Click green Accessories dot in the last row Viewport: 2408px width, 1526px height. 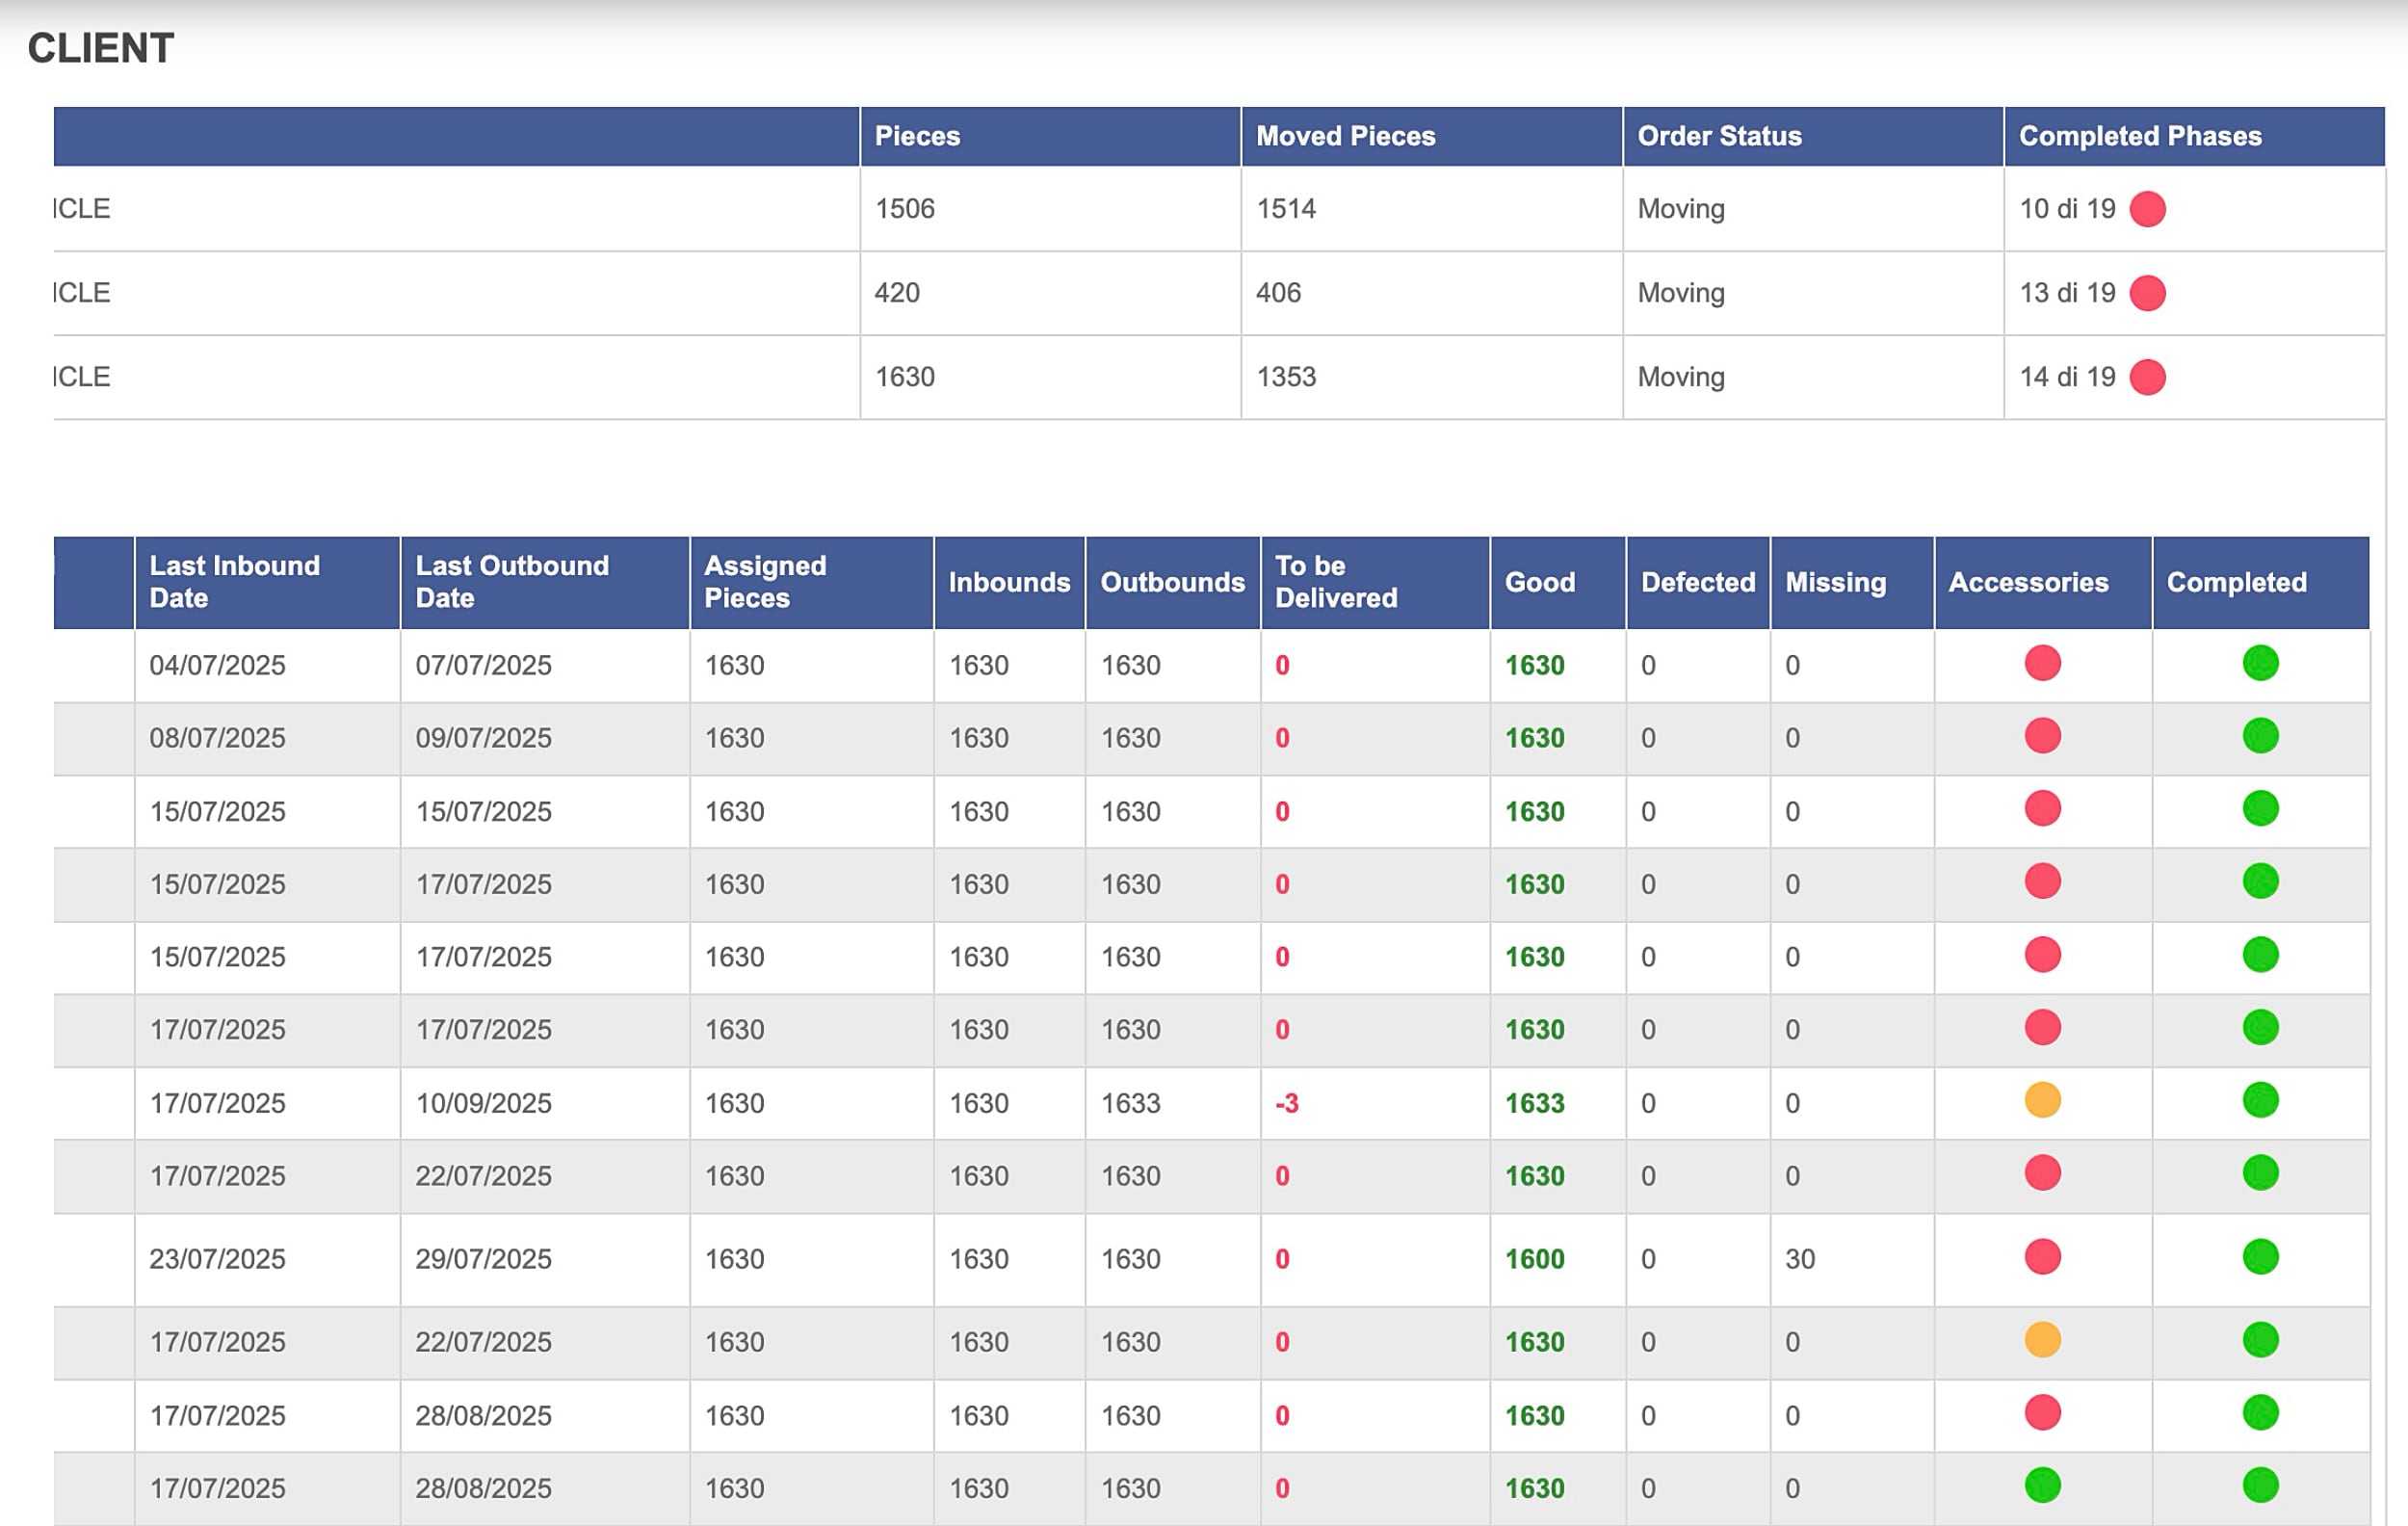tap(2042, 1485)
